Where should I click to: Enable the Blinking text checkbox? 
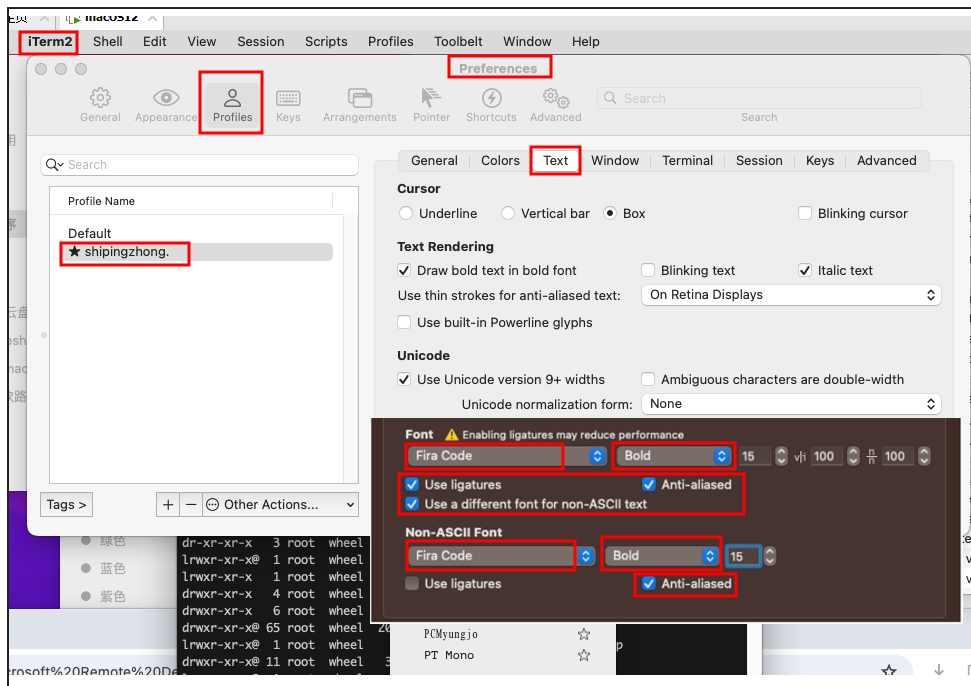(648, 271)
